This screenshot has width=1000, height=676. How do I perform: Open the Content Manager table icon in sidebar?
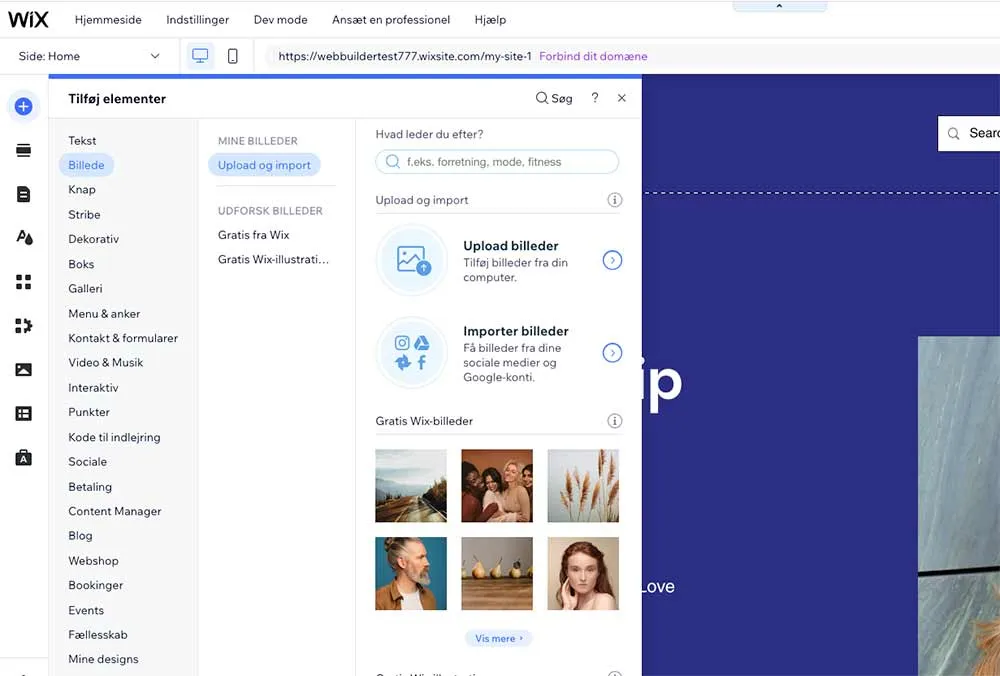coord(24,413)
